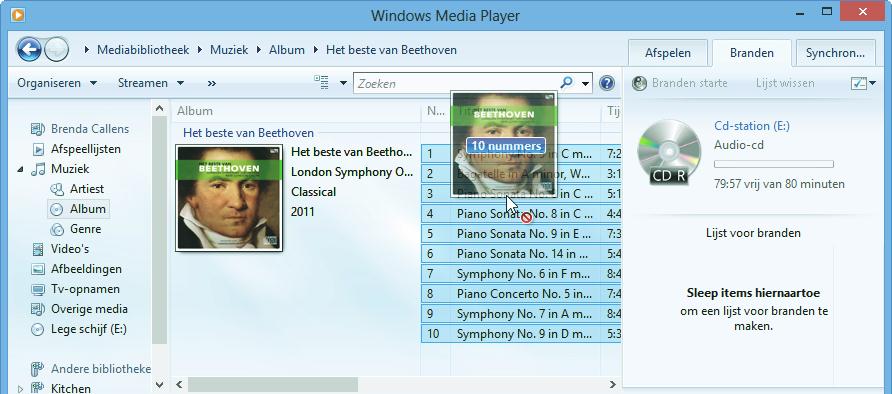
Task: Select Album in the breadcrumb
Action: pos(287,50)
